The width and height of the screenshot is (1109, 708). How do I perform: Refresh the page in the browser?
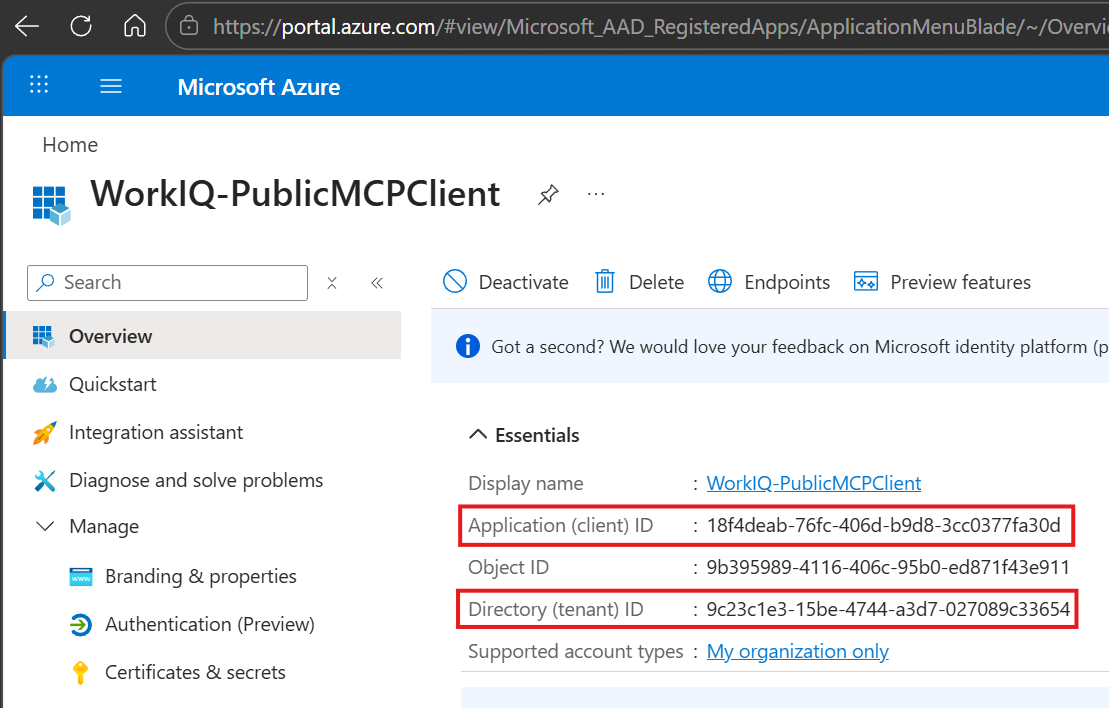coord(80,26)
